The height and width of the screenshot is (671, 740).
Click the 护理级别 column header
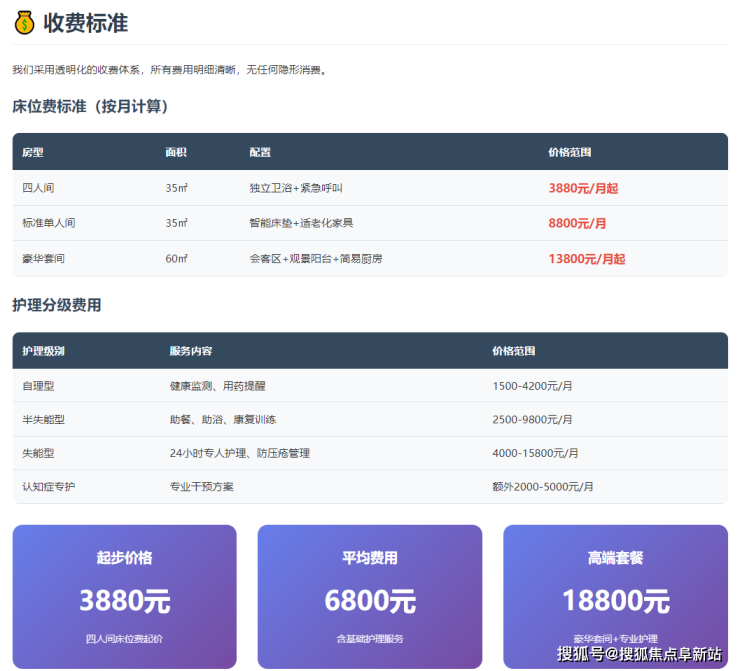coord(43,351)
